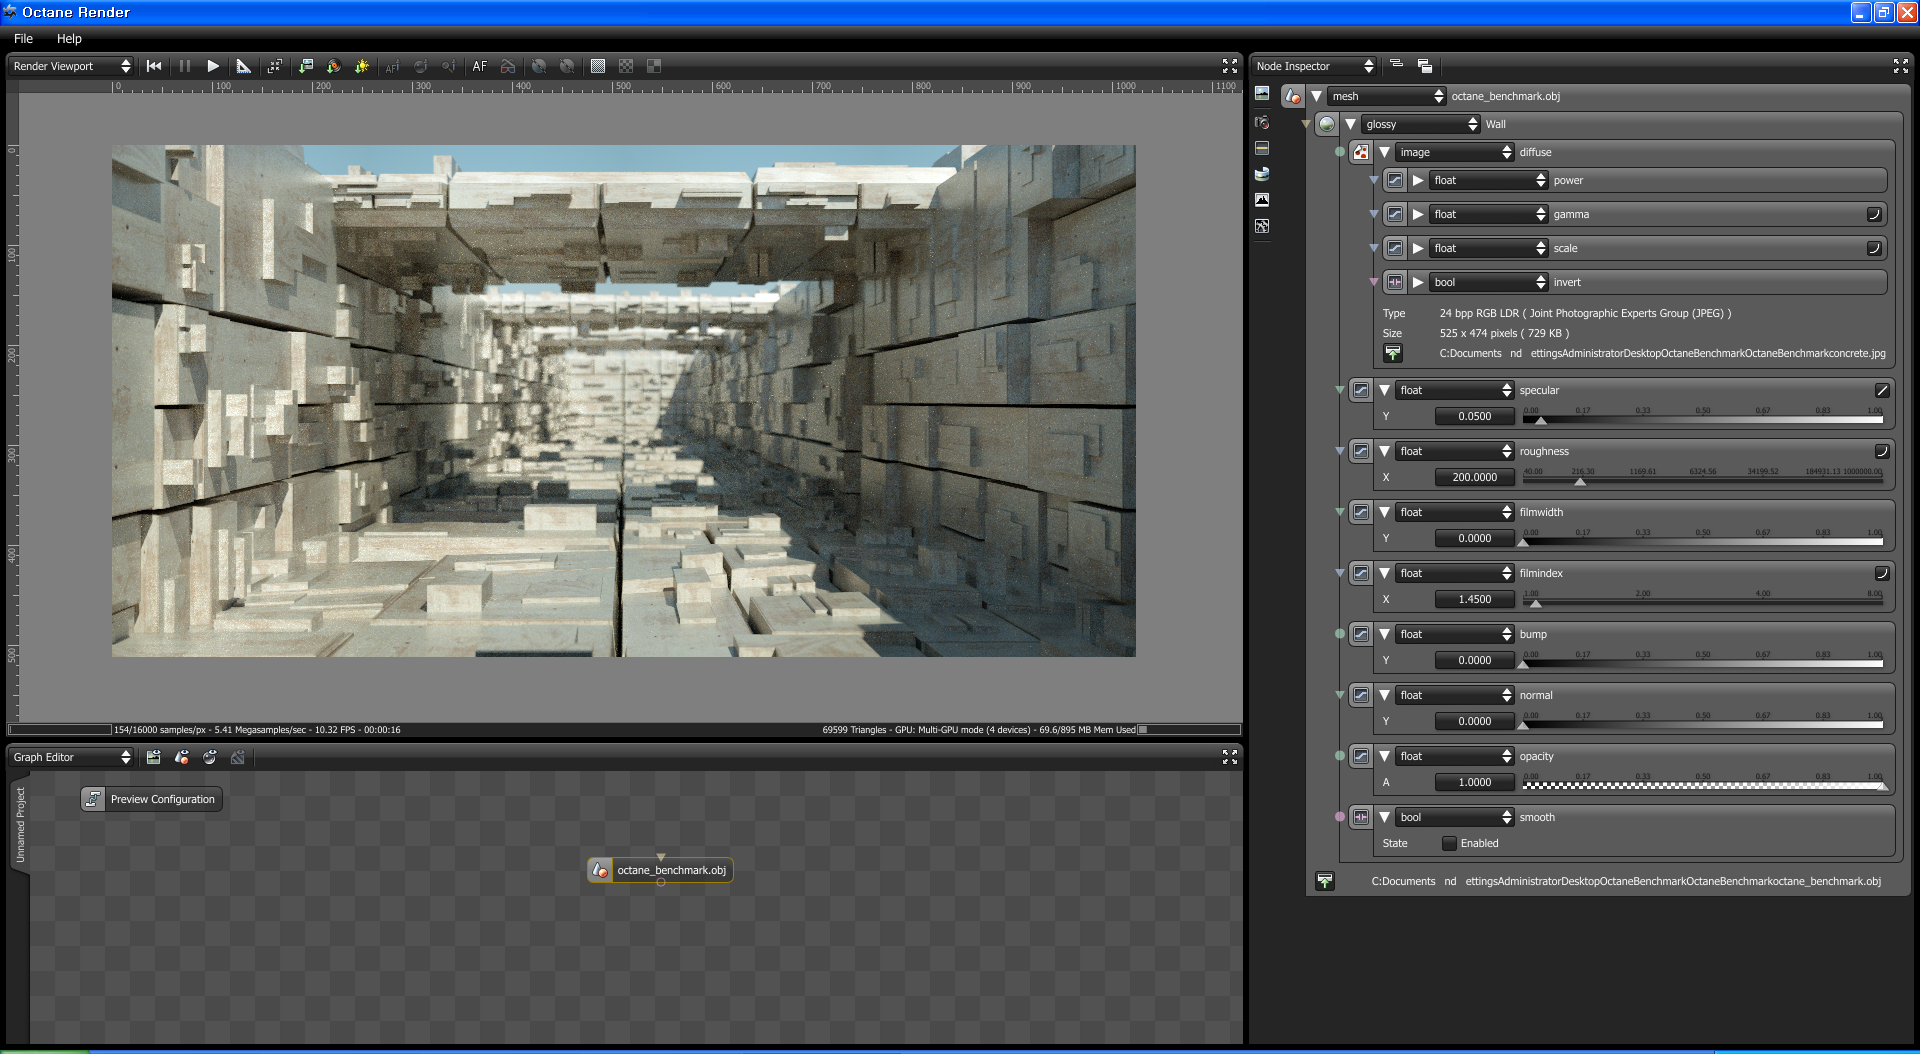The image size is (1920, 1054).
Task: Open the Graph Editor panel type dropdown
Action: [71, 757]
